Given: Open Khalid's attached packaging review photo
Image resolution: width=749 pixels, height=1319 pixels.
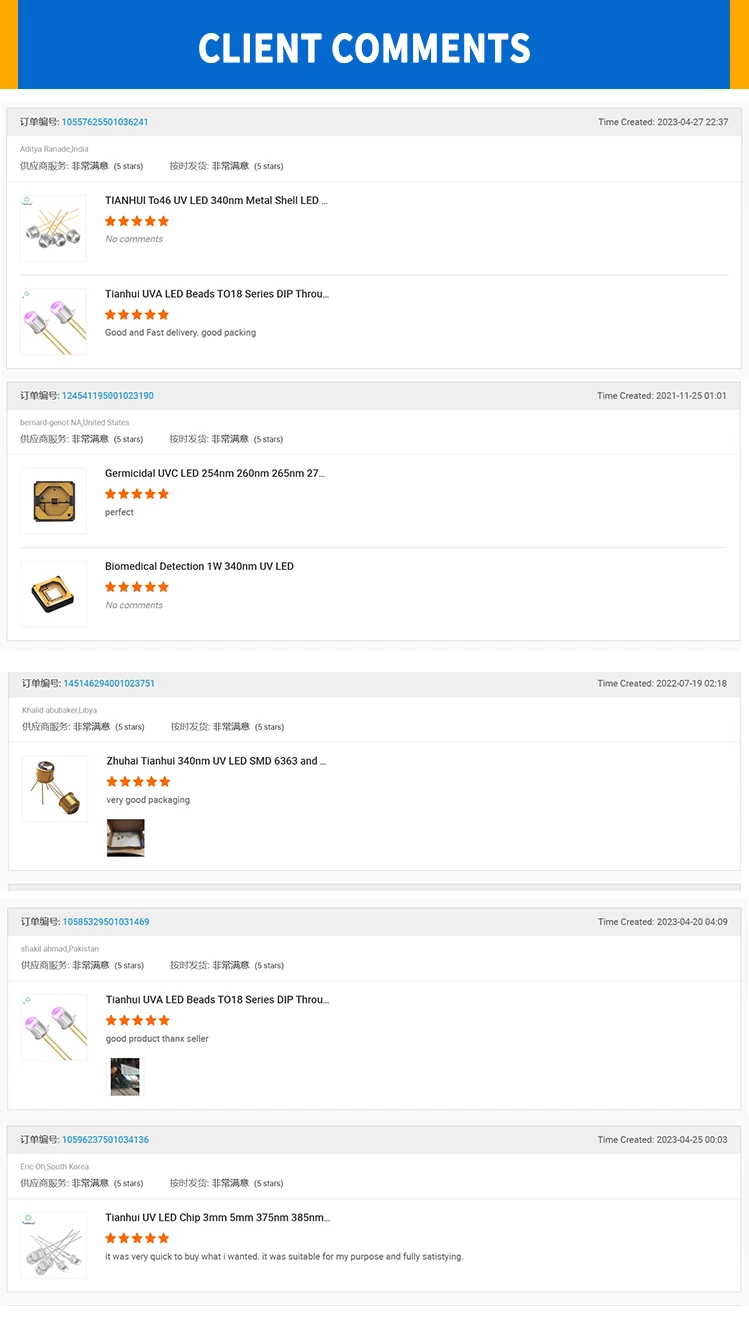Looking at the screenshot, I should click(x=126, y=838).
